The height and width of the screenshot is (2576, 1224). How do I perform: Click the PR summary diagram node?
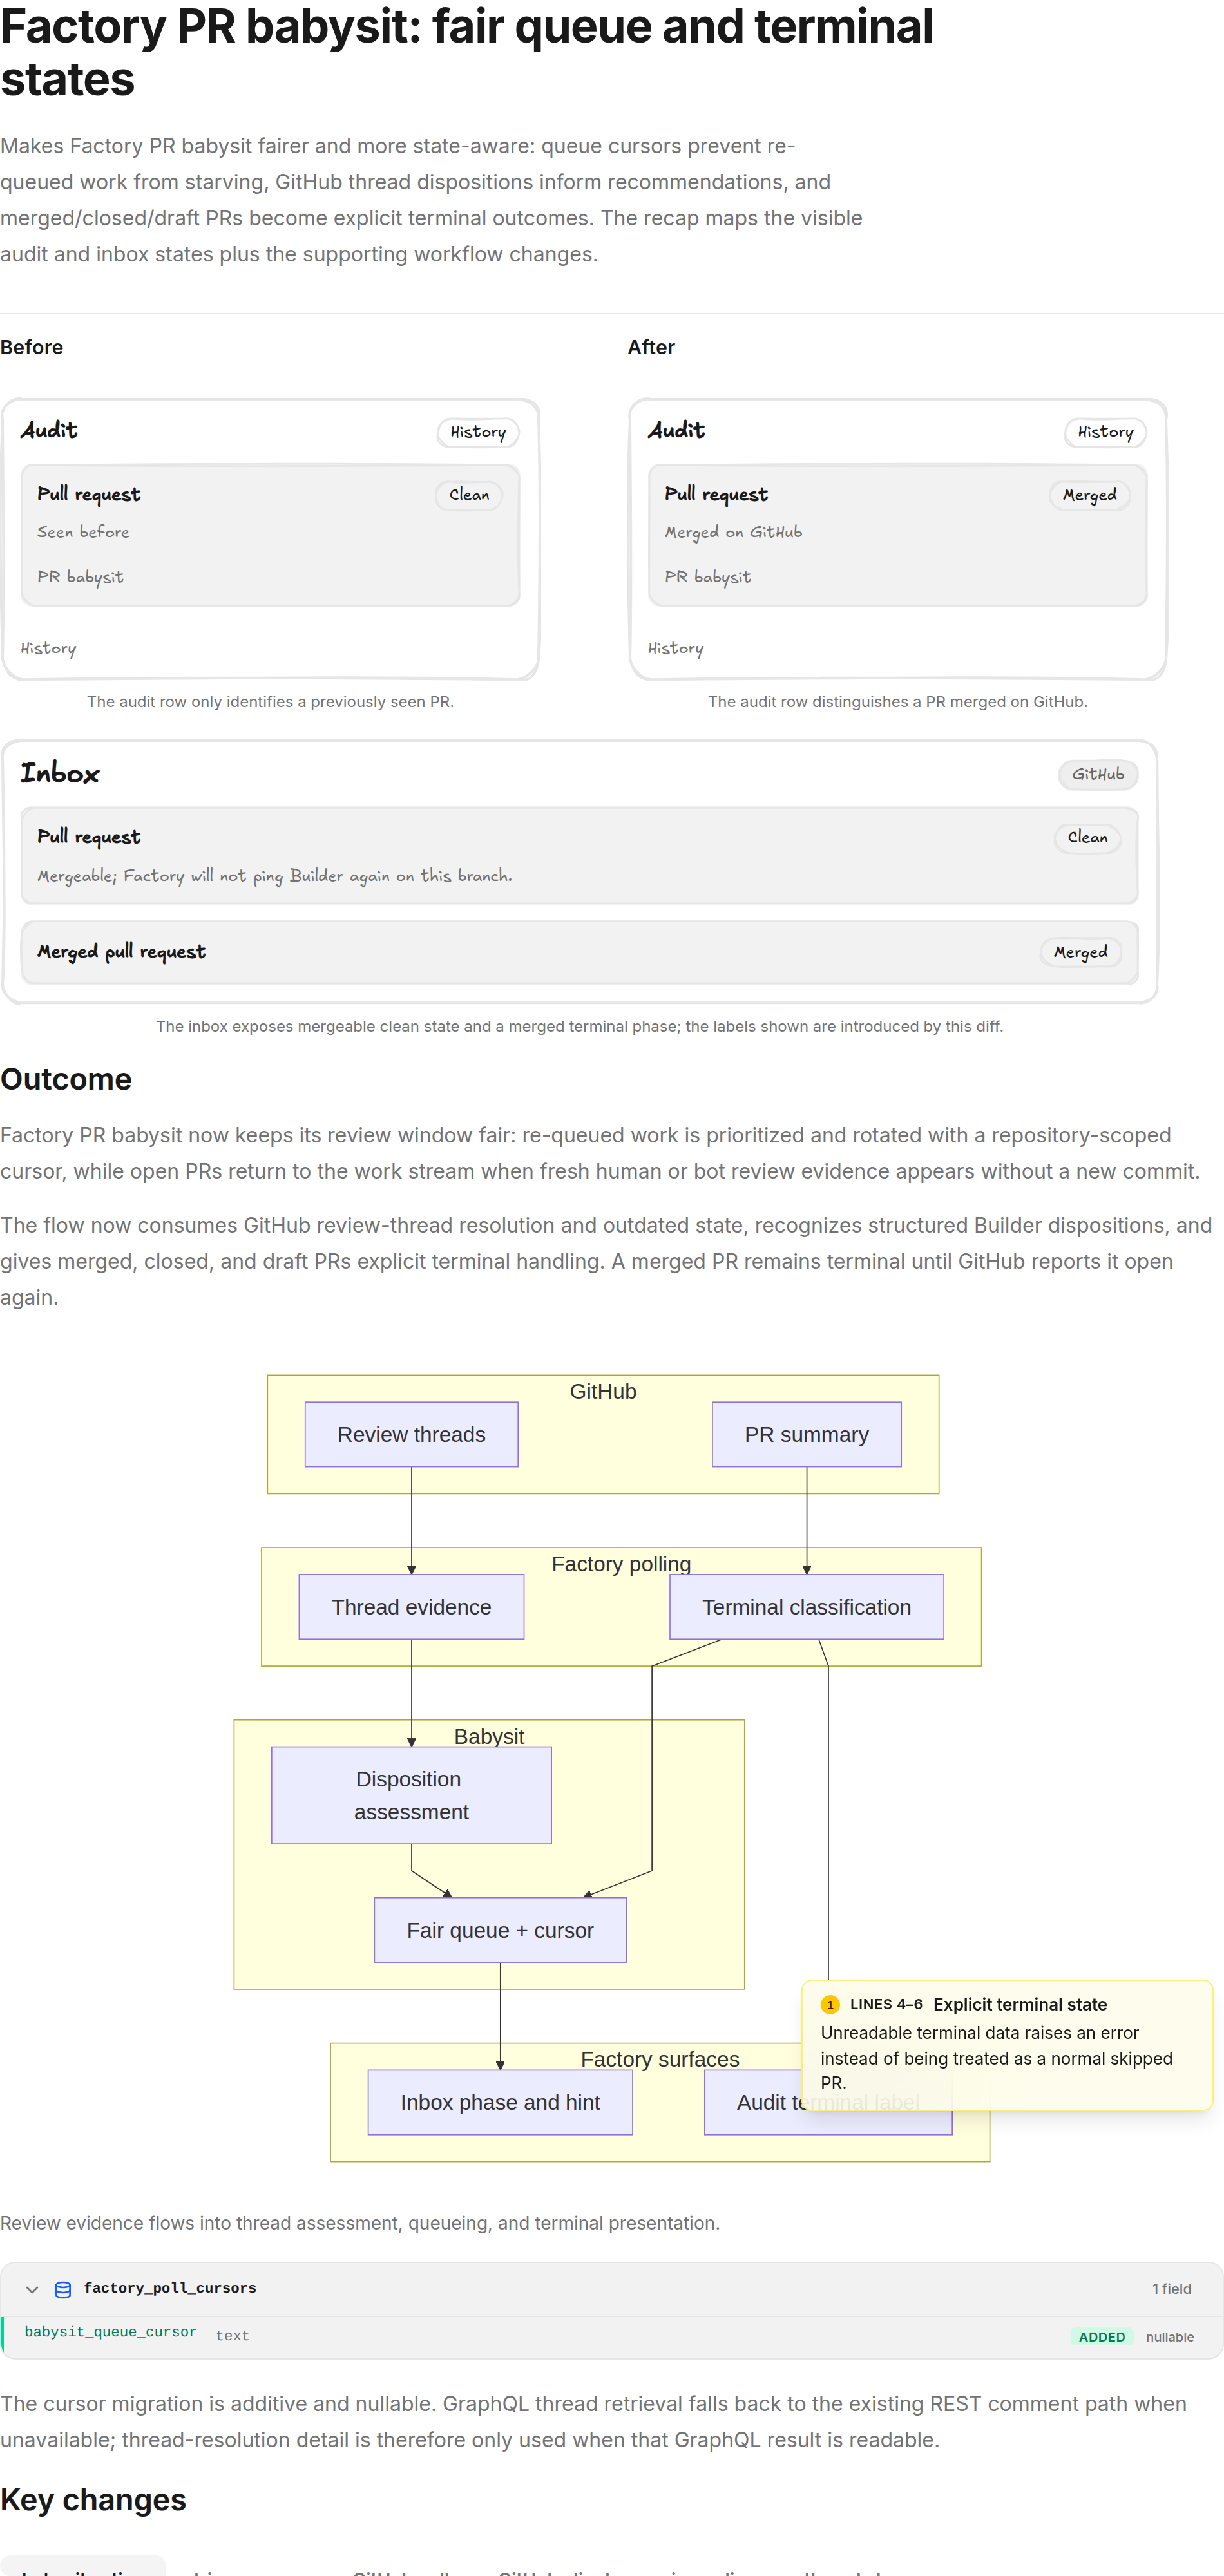click(806, 1434)
